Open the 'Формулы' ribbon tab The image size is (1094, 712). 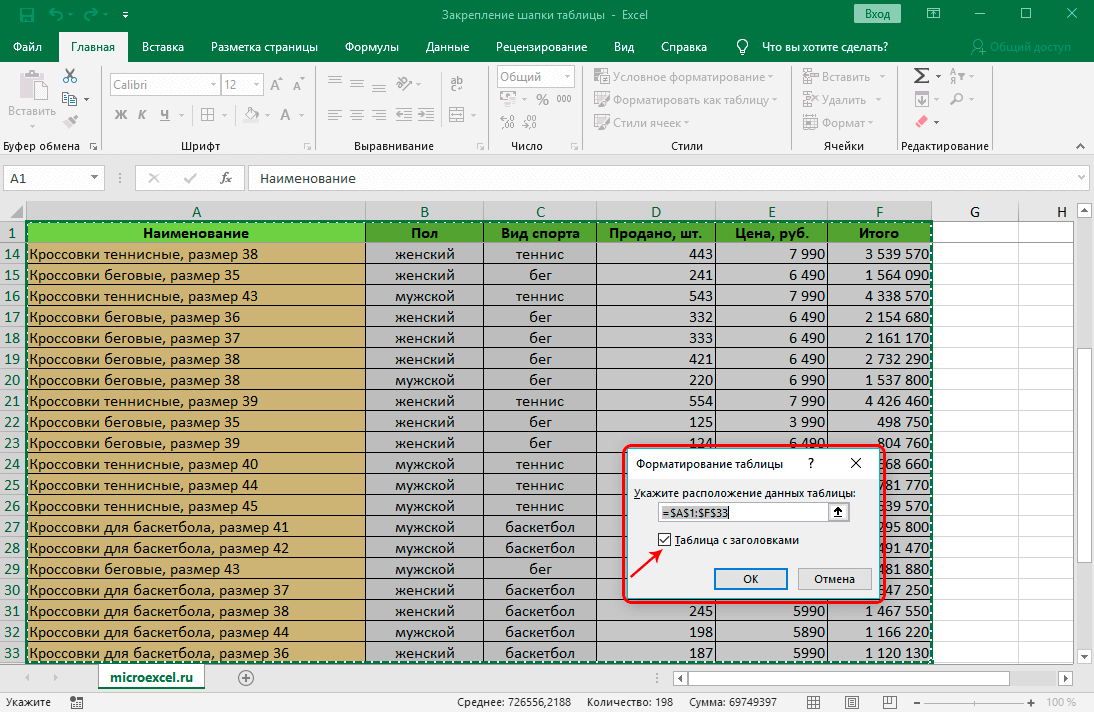[371, 47]
